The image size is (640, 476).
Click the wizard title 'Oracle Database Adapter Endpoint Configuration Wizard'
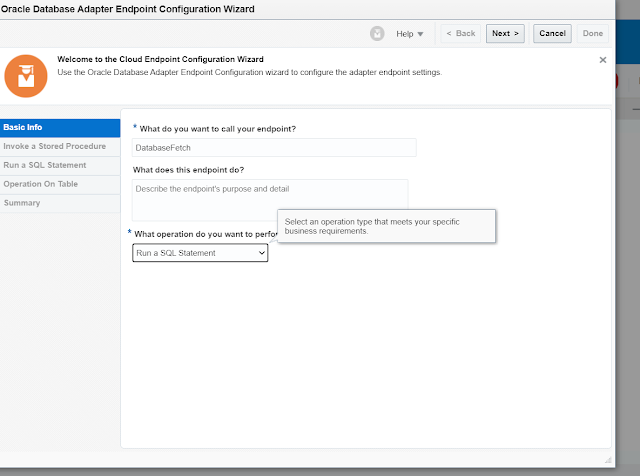127,9
